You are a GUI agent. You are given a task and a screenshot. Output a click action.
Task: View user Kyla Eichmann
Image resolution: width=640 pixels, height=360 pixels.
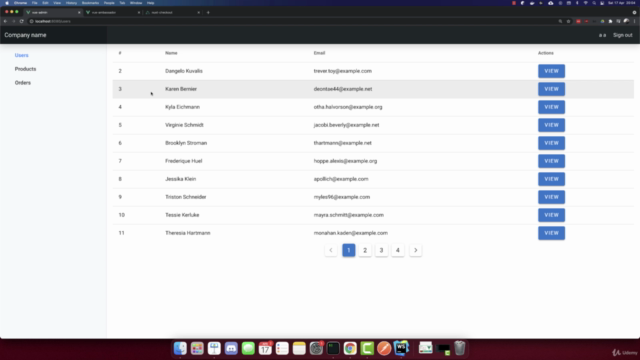[x=551, y=107]
